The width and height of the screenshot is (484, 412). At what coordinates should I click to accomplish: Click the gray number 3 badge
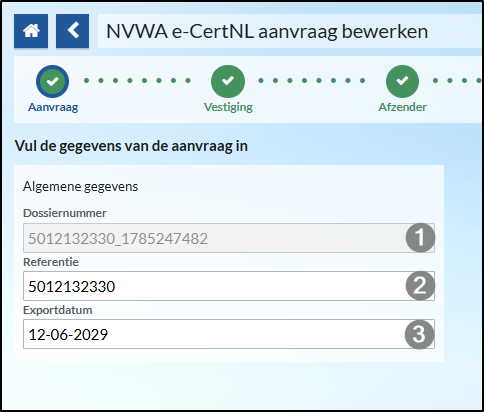pos(420,334)
